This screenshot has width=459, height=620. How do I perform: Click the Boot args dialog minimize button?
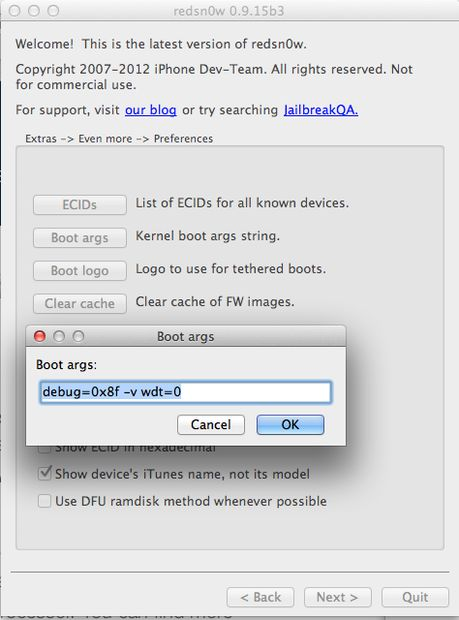[x=59, y=336]
